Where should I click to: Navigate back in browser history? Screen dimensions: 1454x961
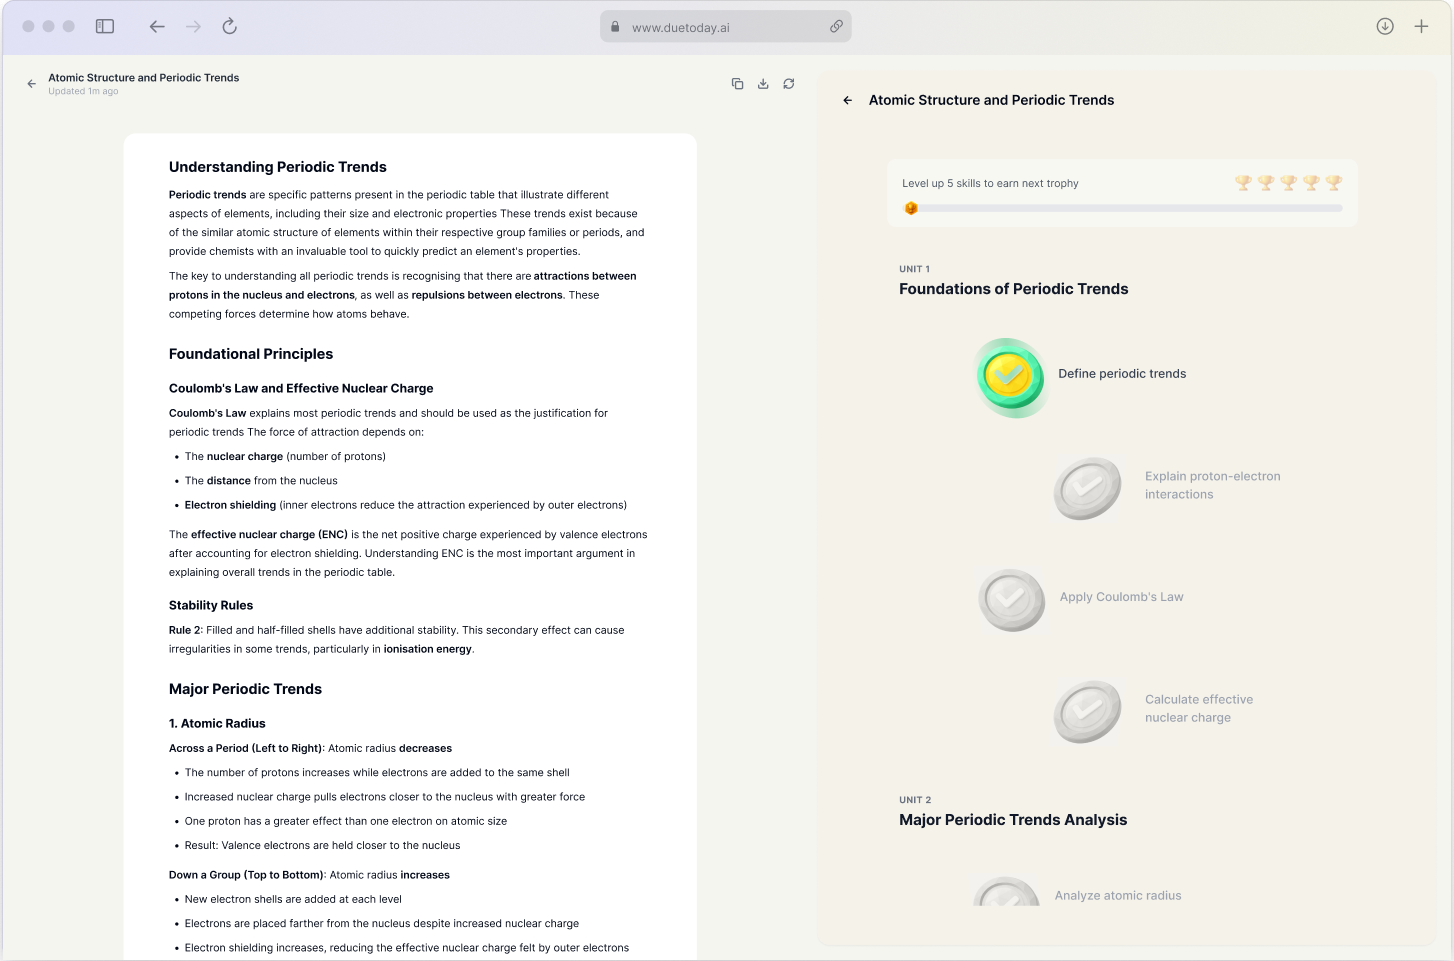pos(157,27)
